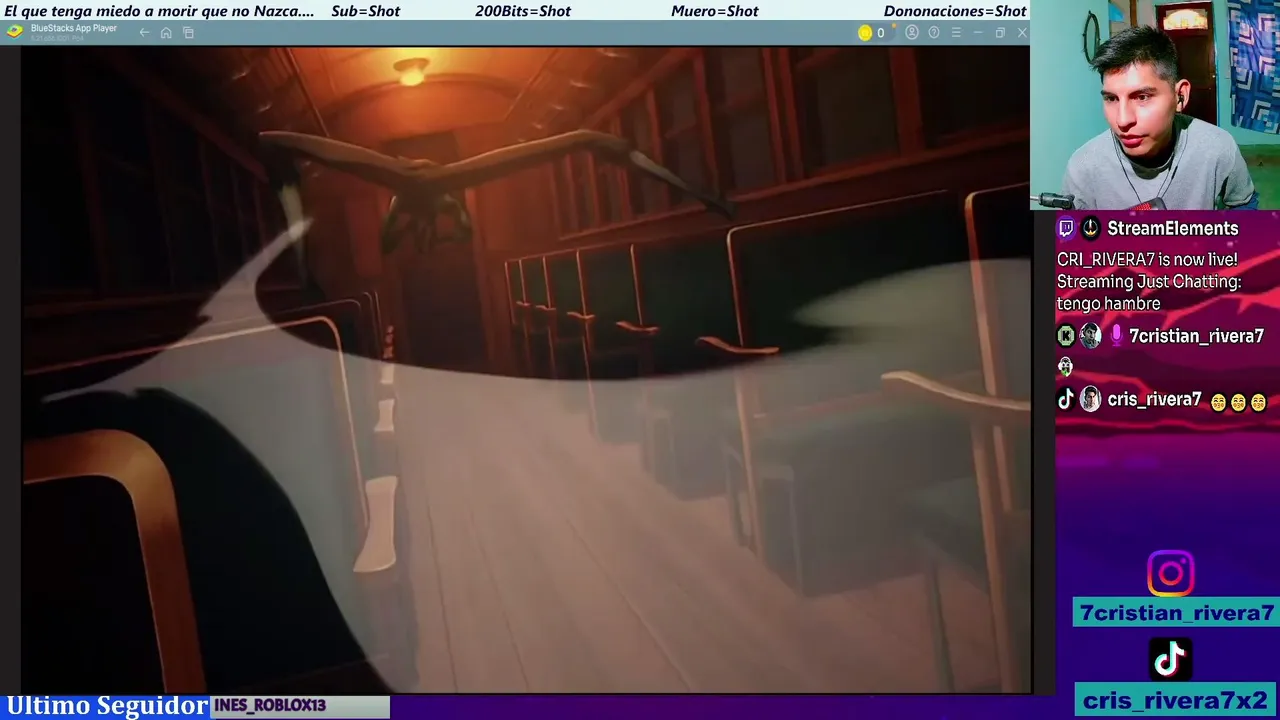1280x720 pixels.
Task: Click the gold coin icon
Action: 865,33
